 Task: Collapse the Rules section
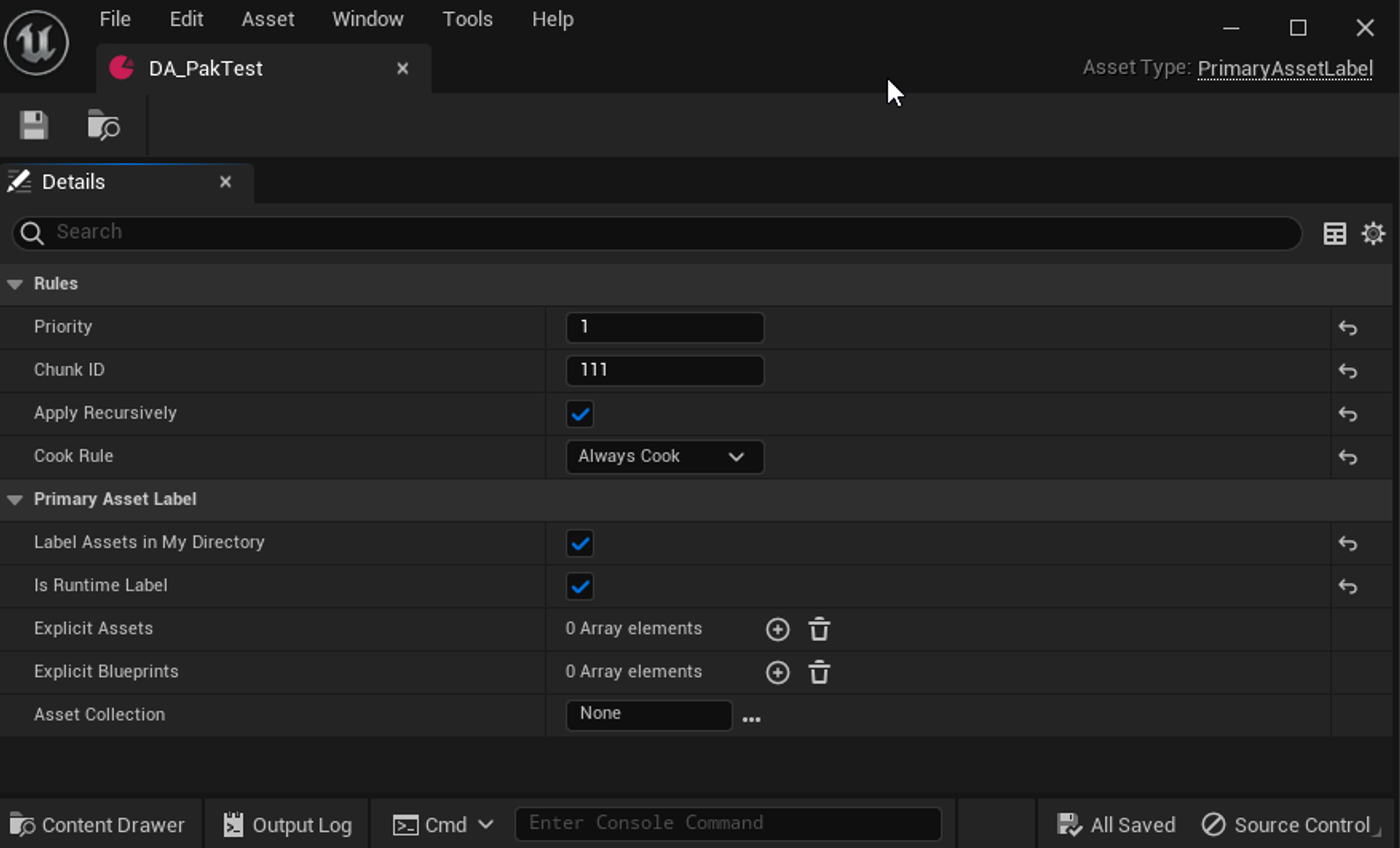(x=15, y=284)
